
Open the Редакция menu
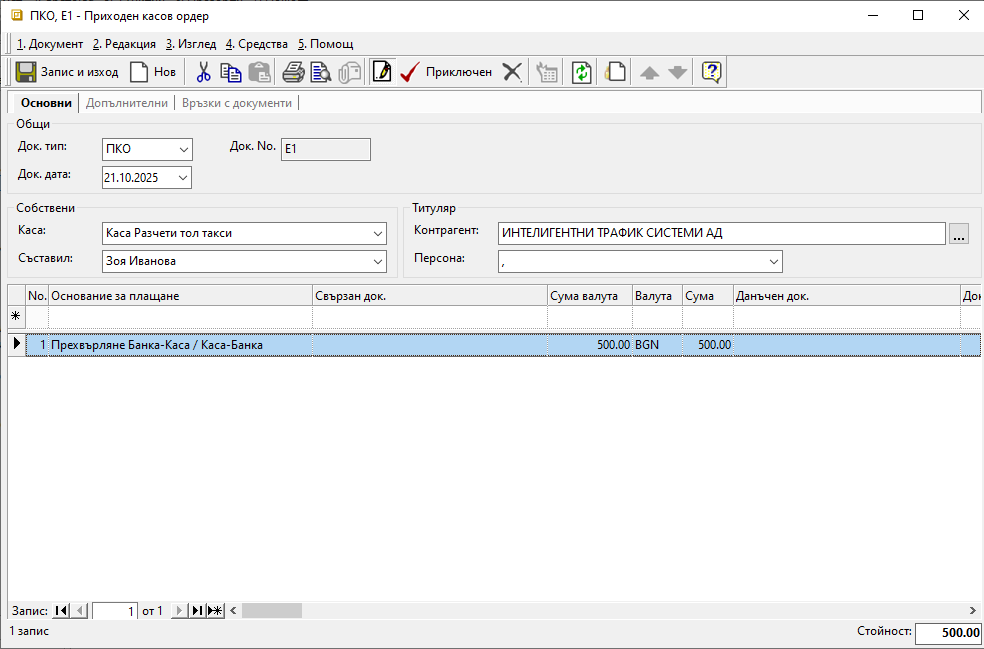point(124,44)
